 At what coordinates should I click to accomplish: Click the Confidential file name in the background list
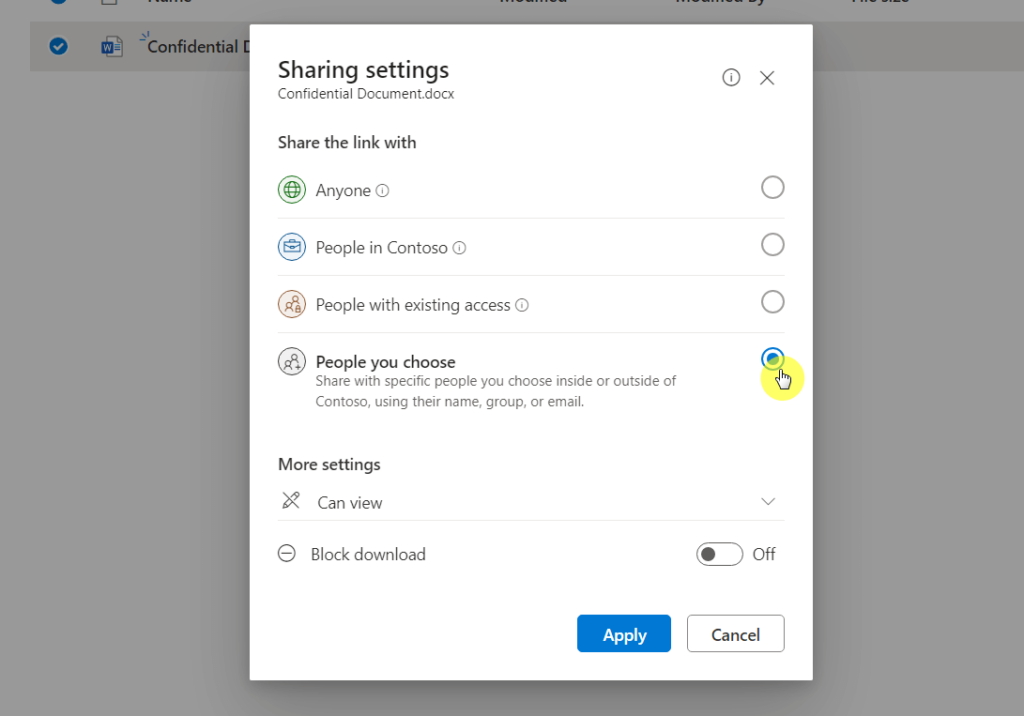coord(198,46)
